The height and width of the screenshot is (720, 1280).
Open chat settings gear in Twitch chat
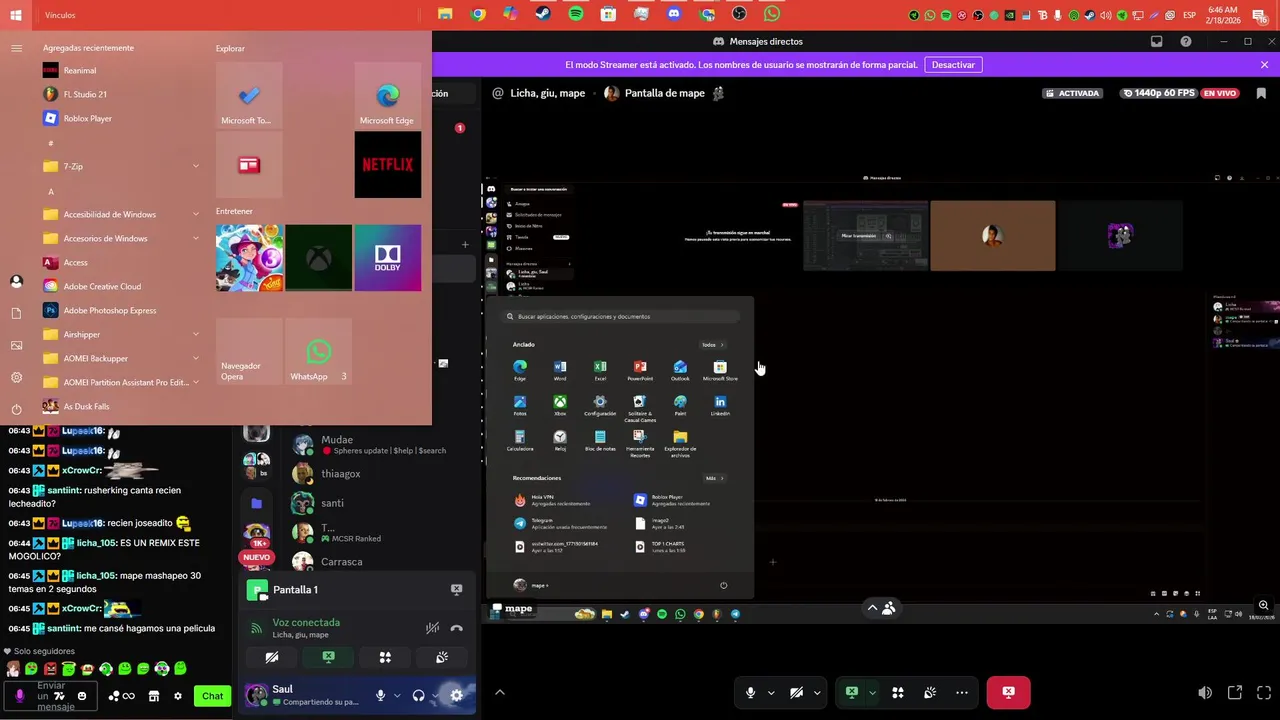pyautogui.click(x=178, y=696)
